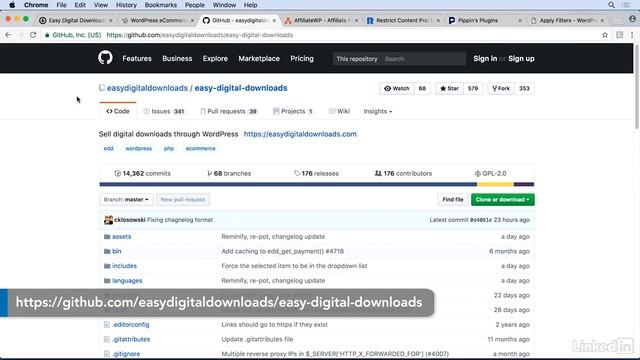
Task: View the 176 contributors
Action: click(403, 173)
